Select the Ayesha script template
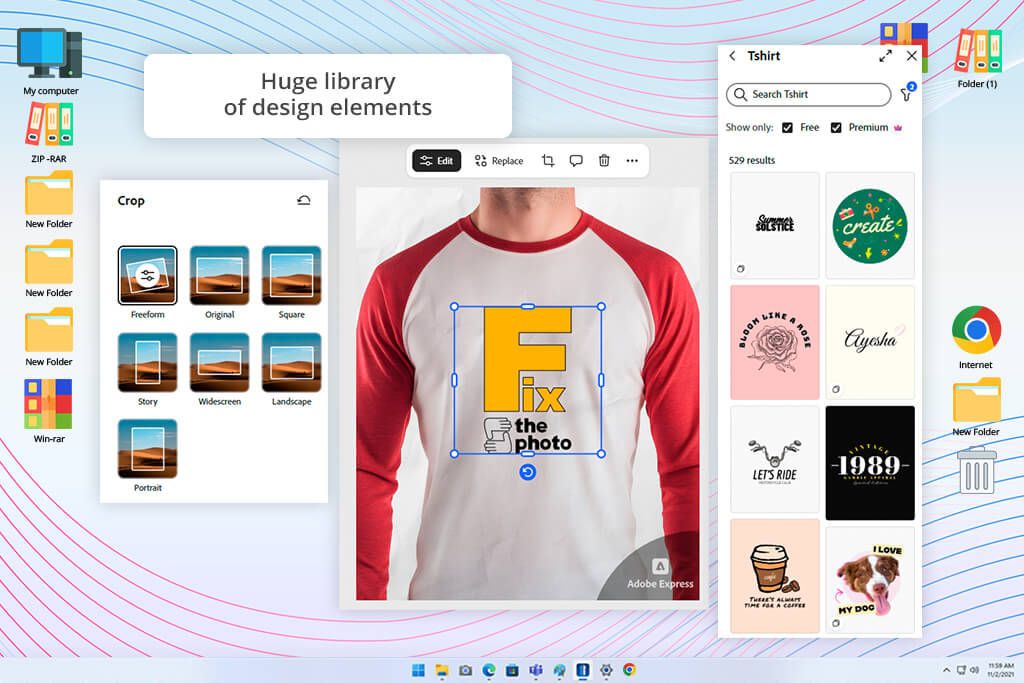1024x683 pixels. 870,342
